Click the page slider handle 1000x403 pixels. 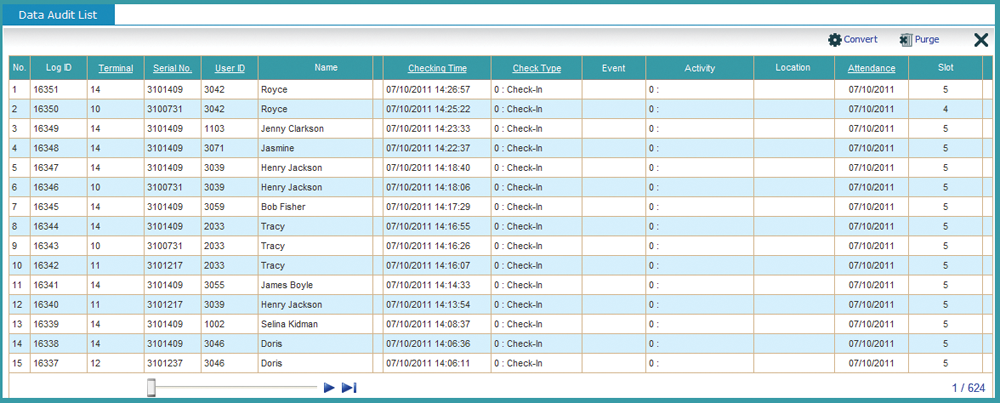coord(151,388)
